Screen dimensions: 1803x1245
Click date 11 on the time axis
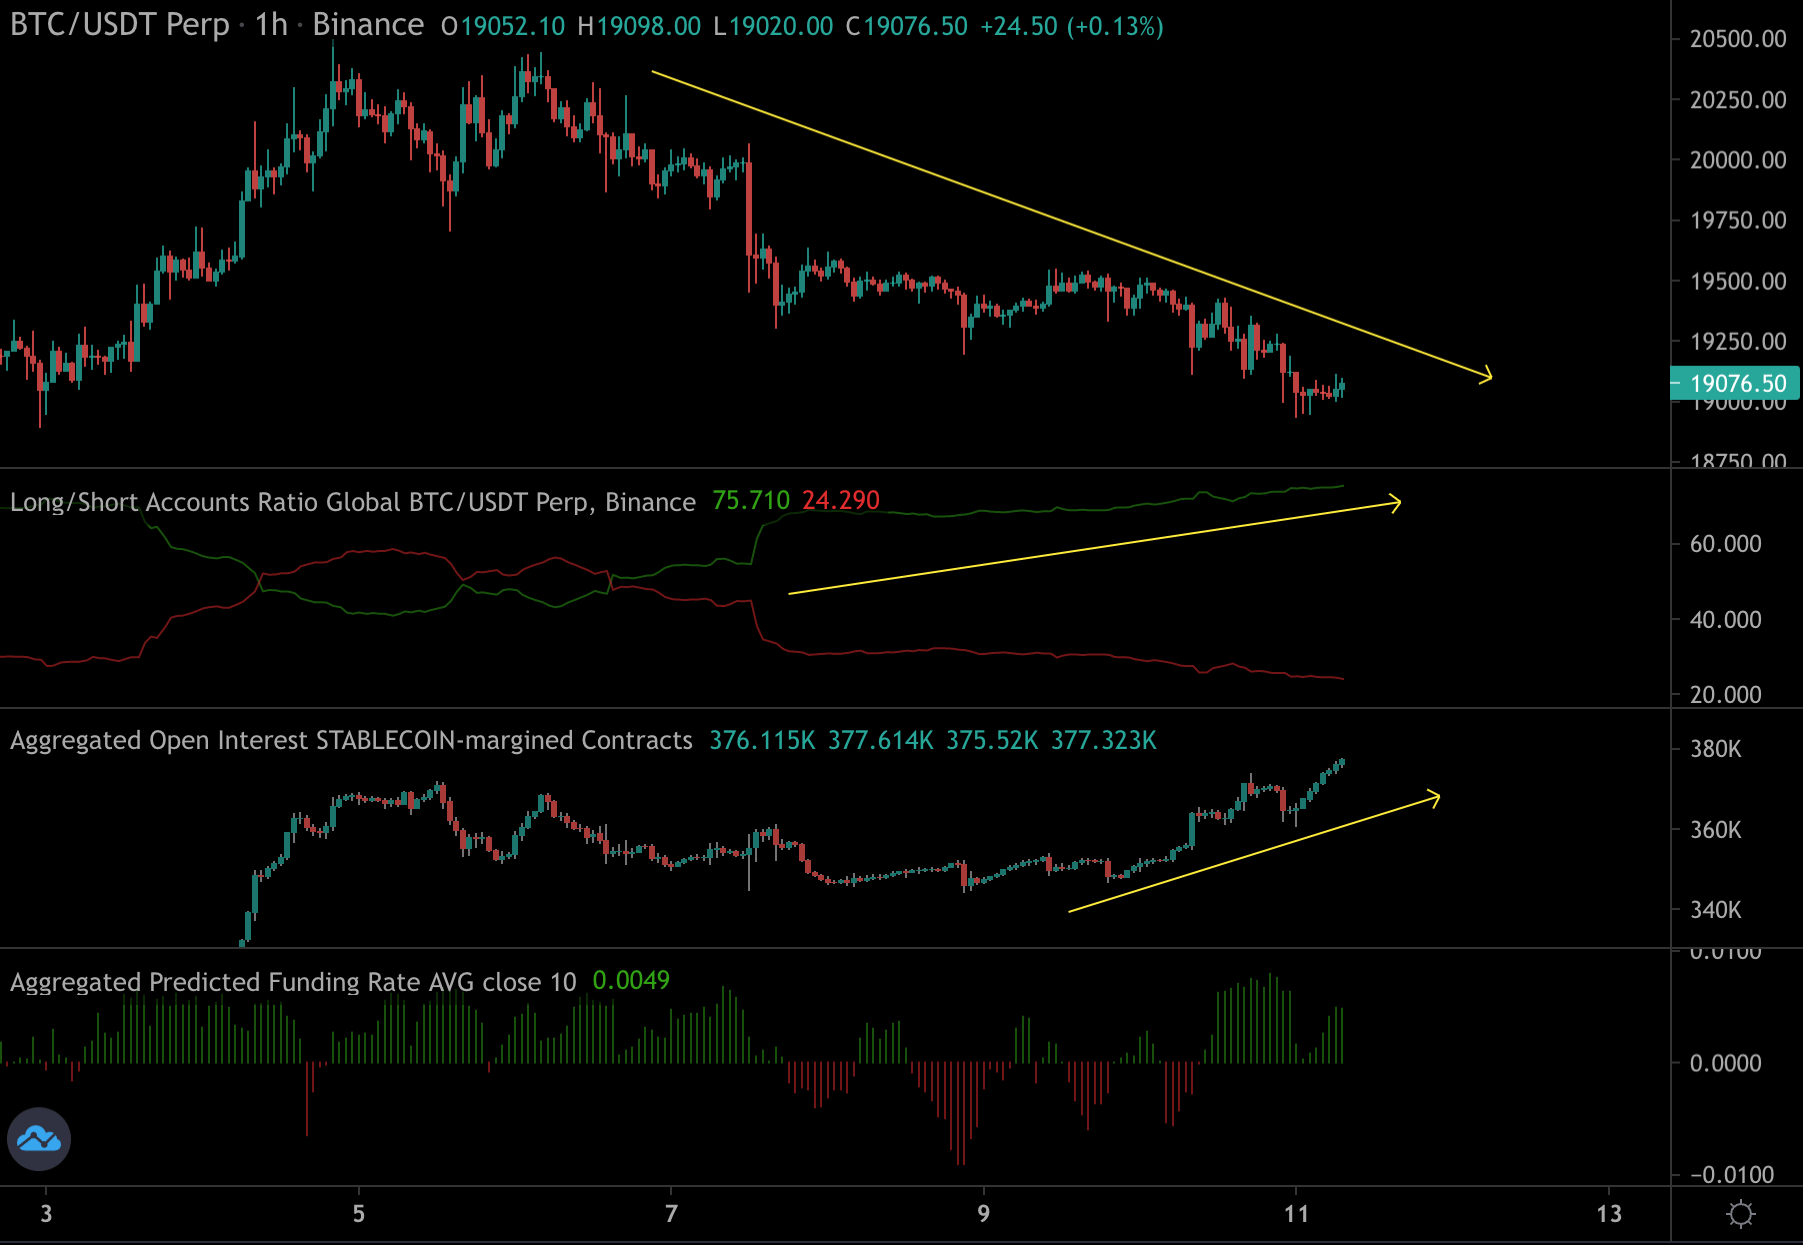(1296, 1214)
